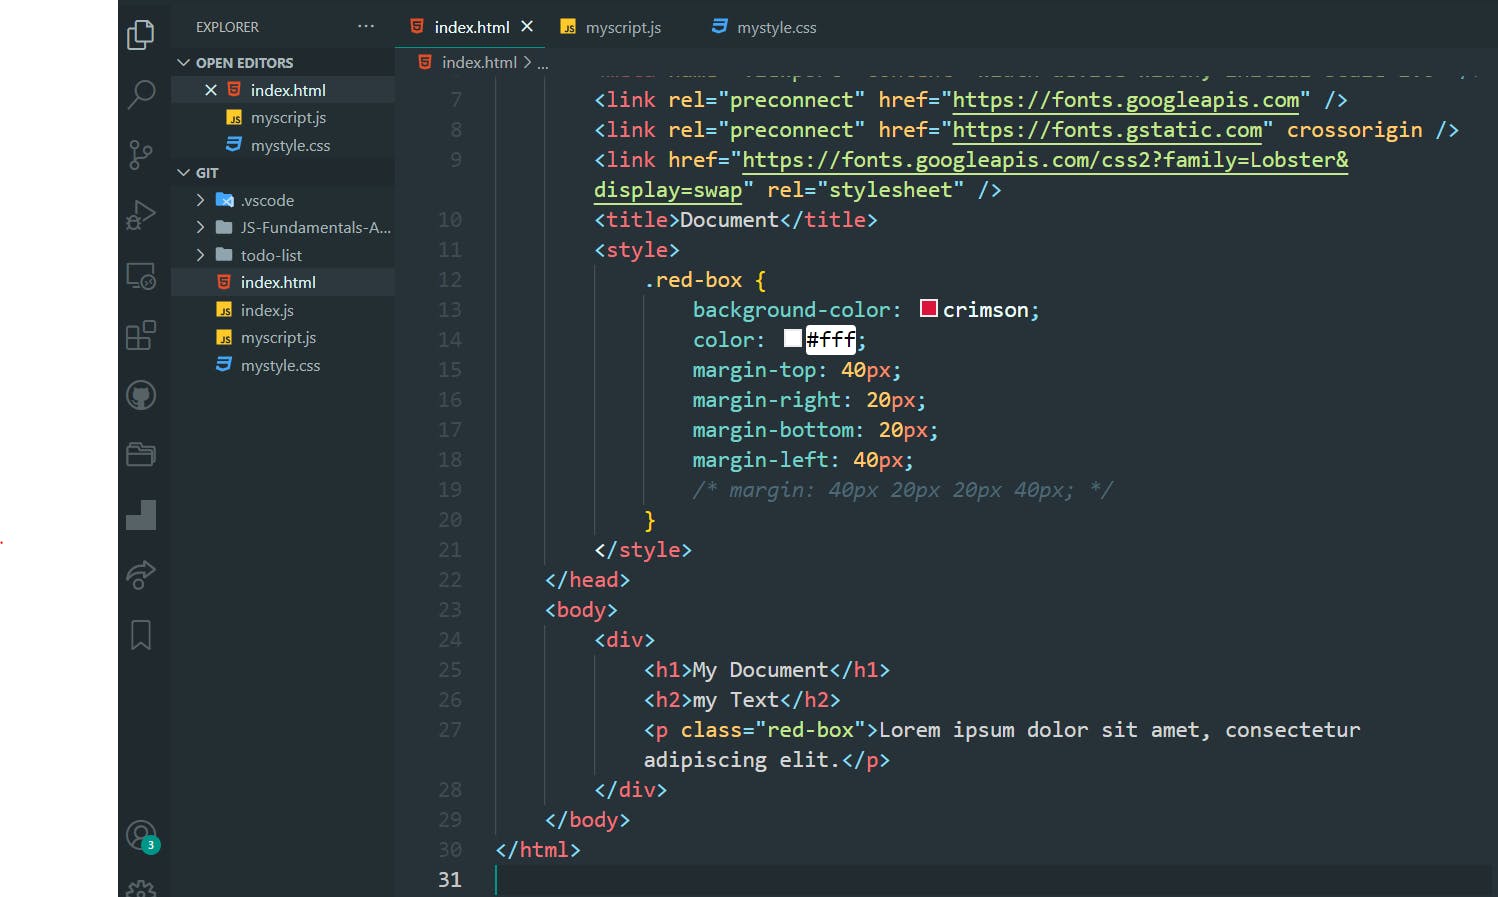The height and width of the screenshot is (897, 1498).
Task: Click the 'my Text' h2 text
Action: pos(736,700)
